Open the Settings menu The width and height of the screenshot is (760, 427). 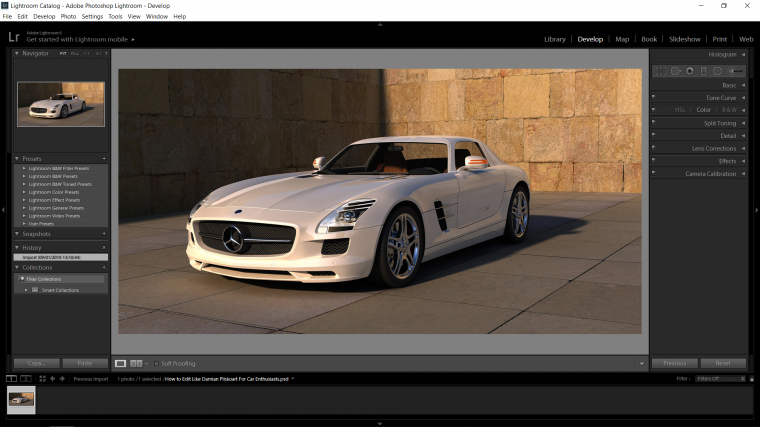[92, 16]
